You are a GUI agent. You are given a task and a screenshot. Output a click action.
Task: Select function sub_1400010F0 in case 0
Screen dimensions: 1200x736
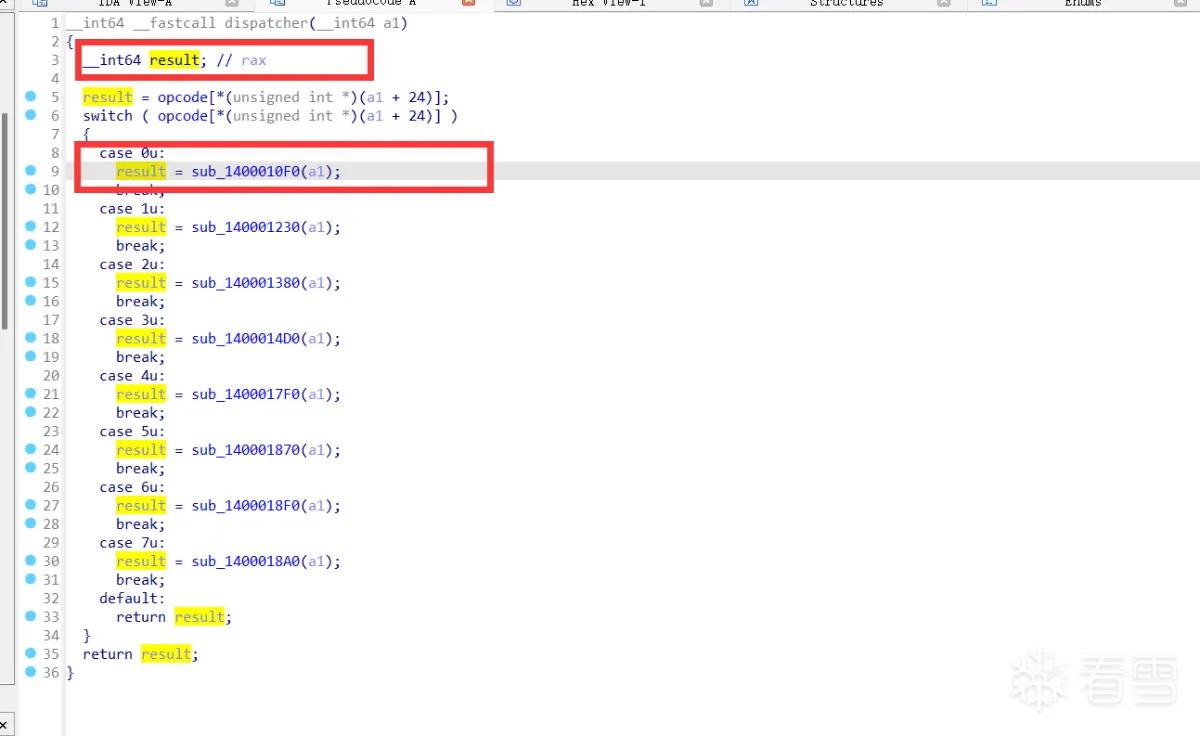pos(246,172)
